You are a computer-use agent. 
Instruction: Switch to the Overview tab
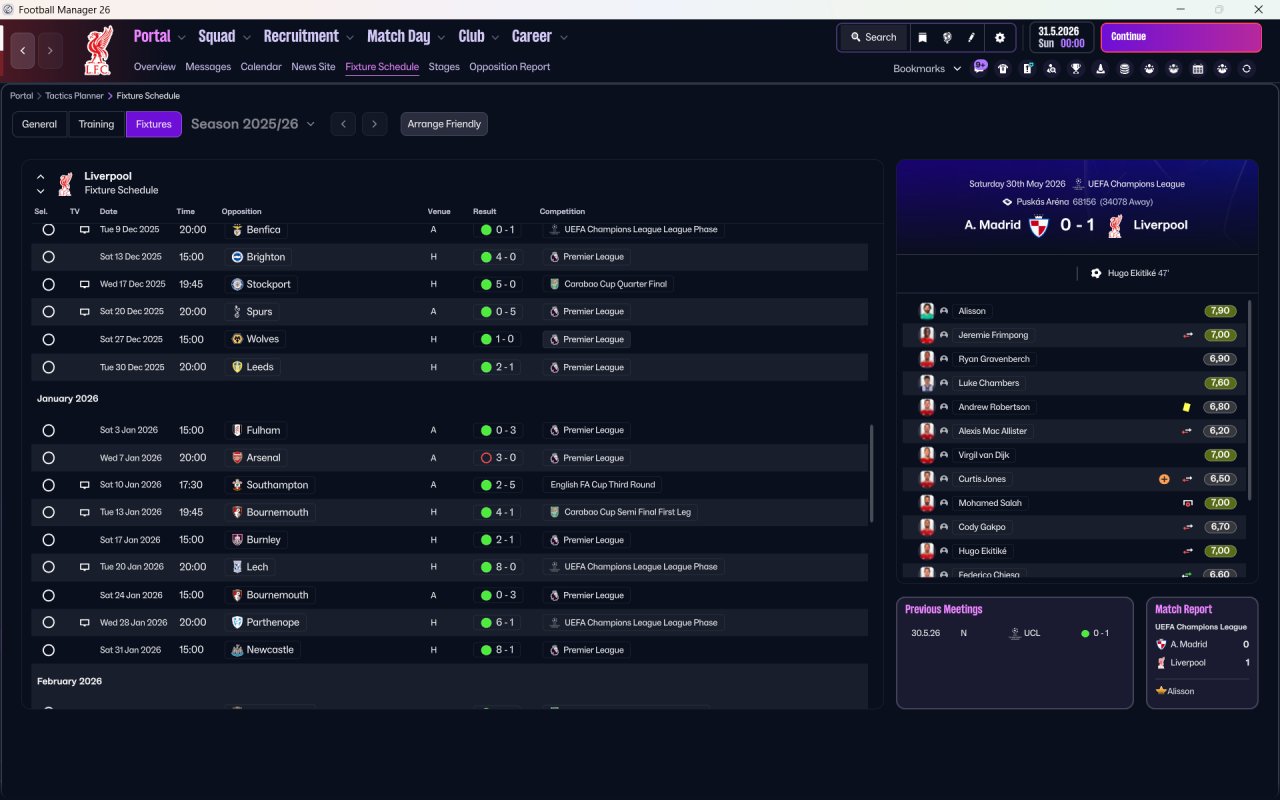tap(155, 67)
